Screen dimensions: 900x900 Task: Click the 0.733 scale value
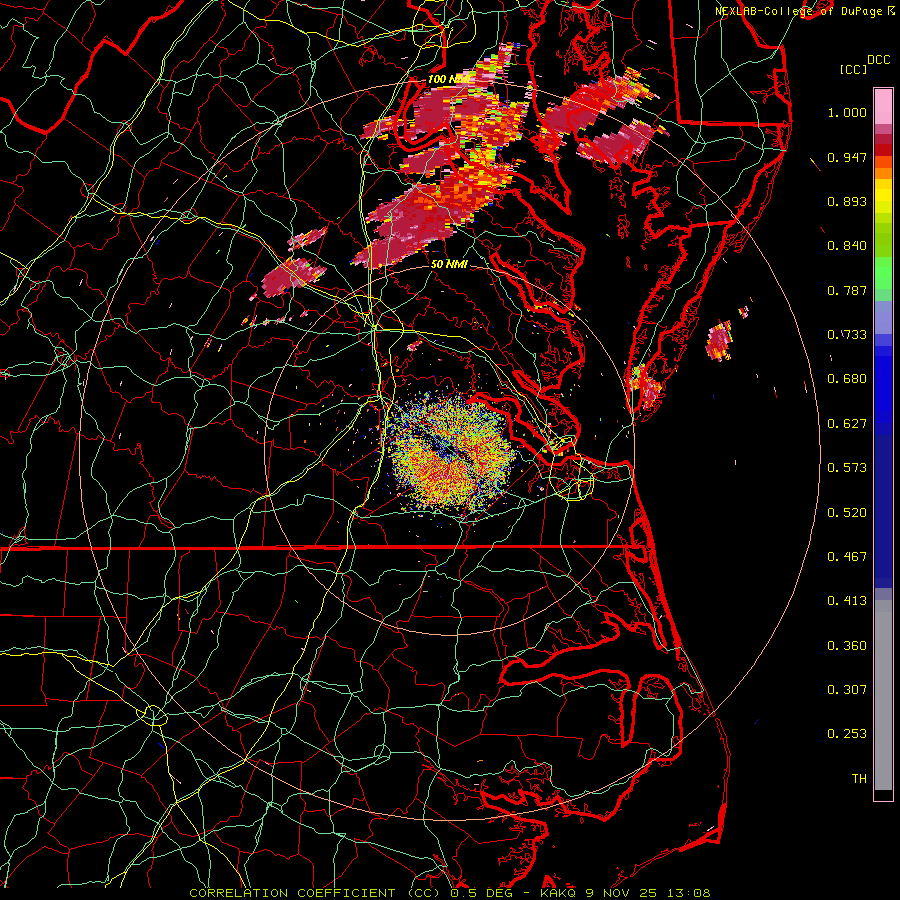(x=847, y=335)
